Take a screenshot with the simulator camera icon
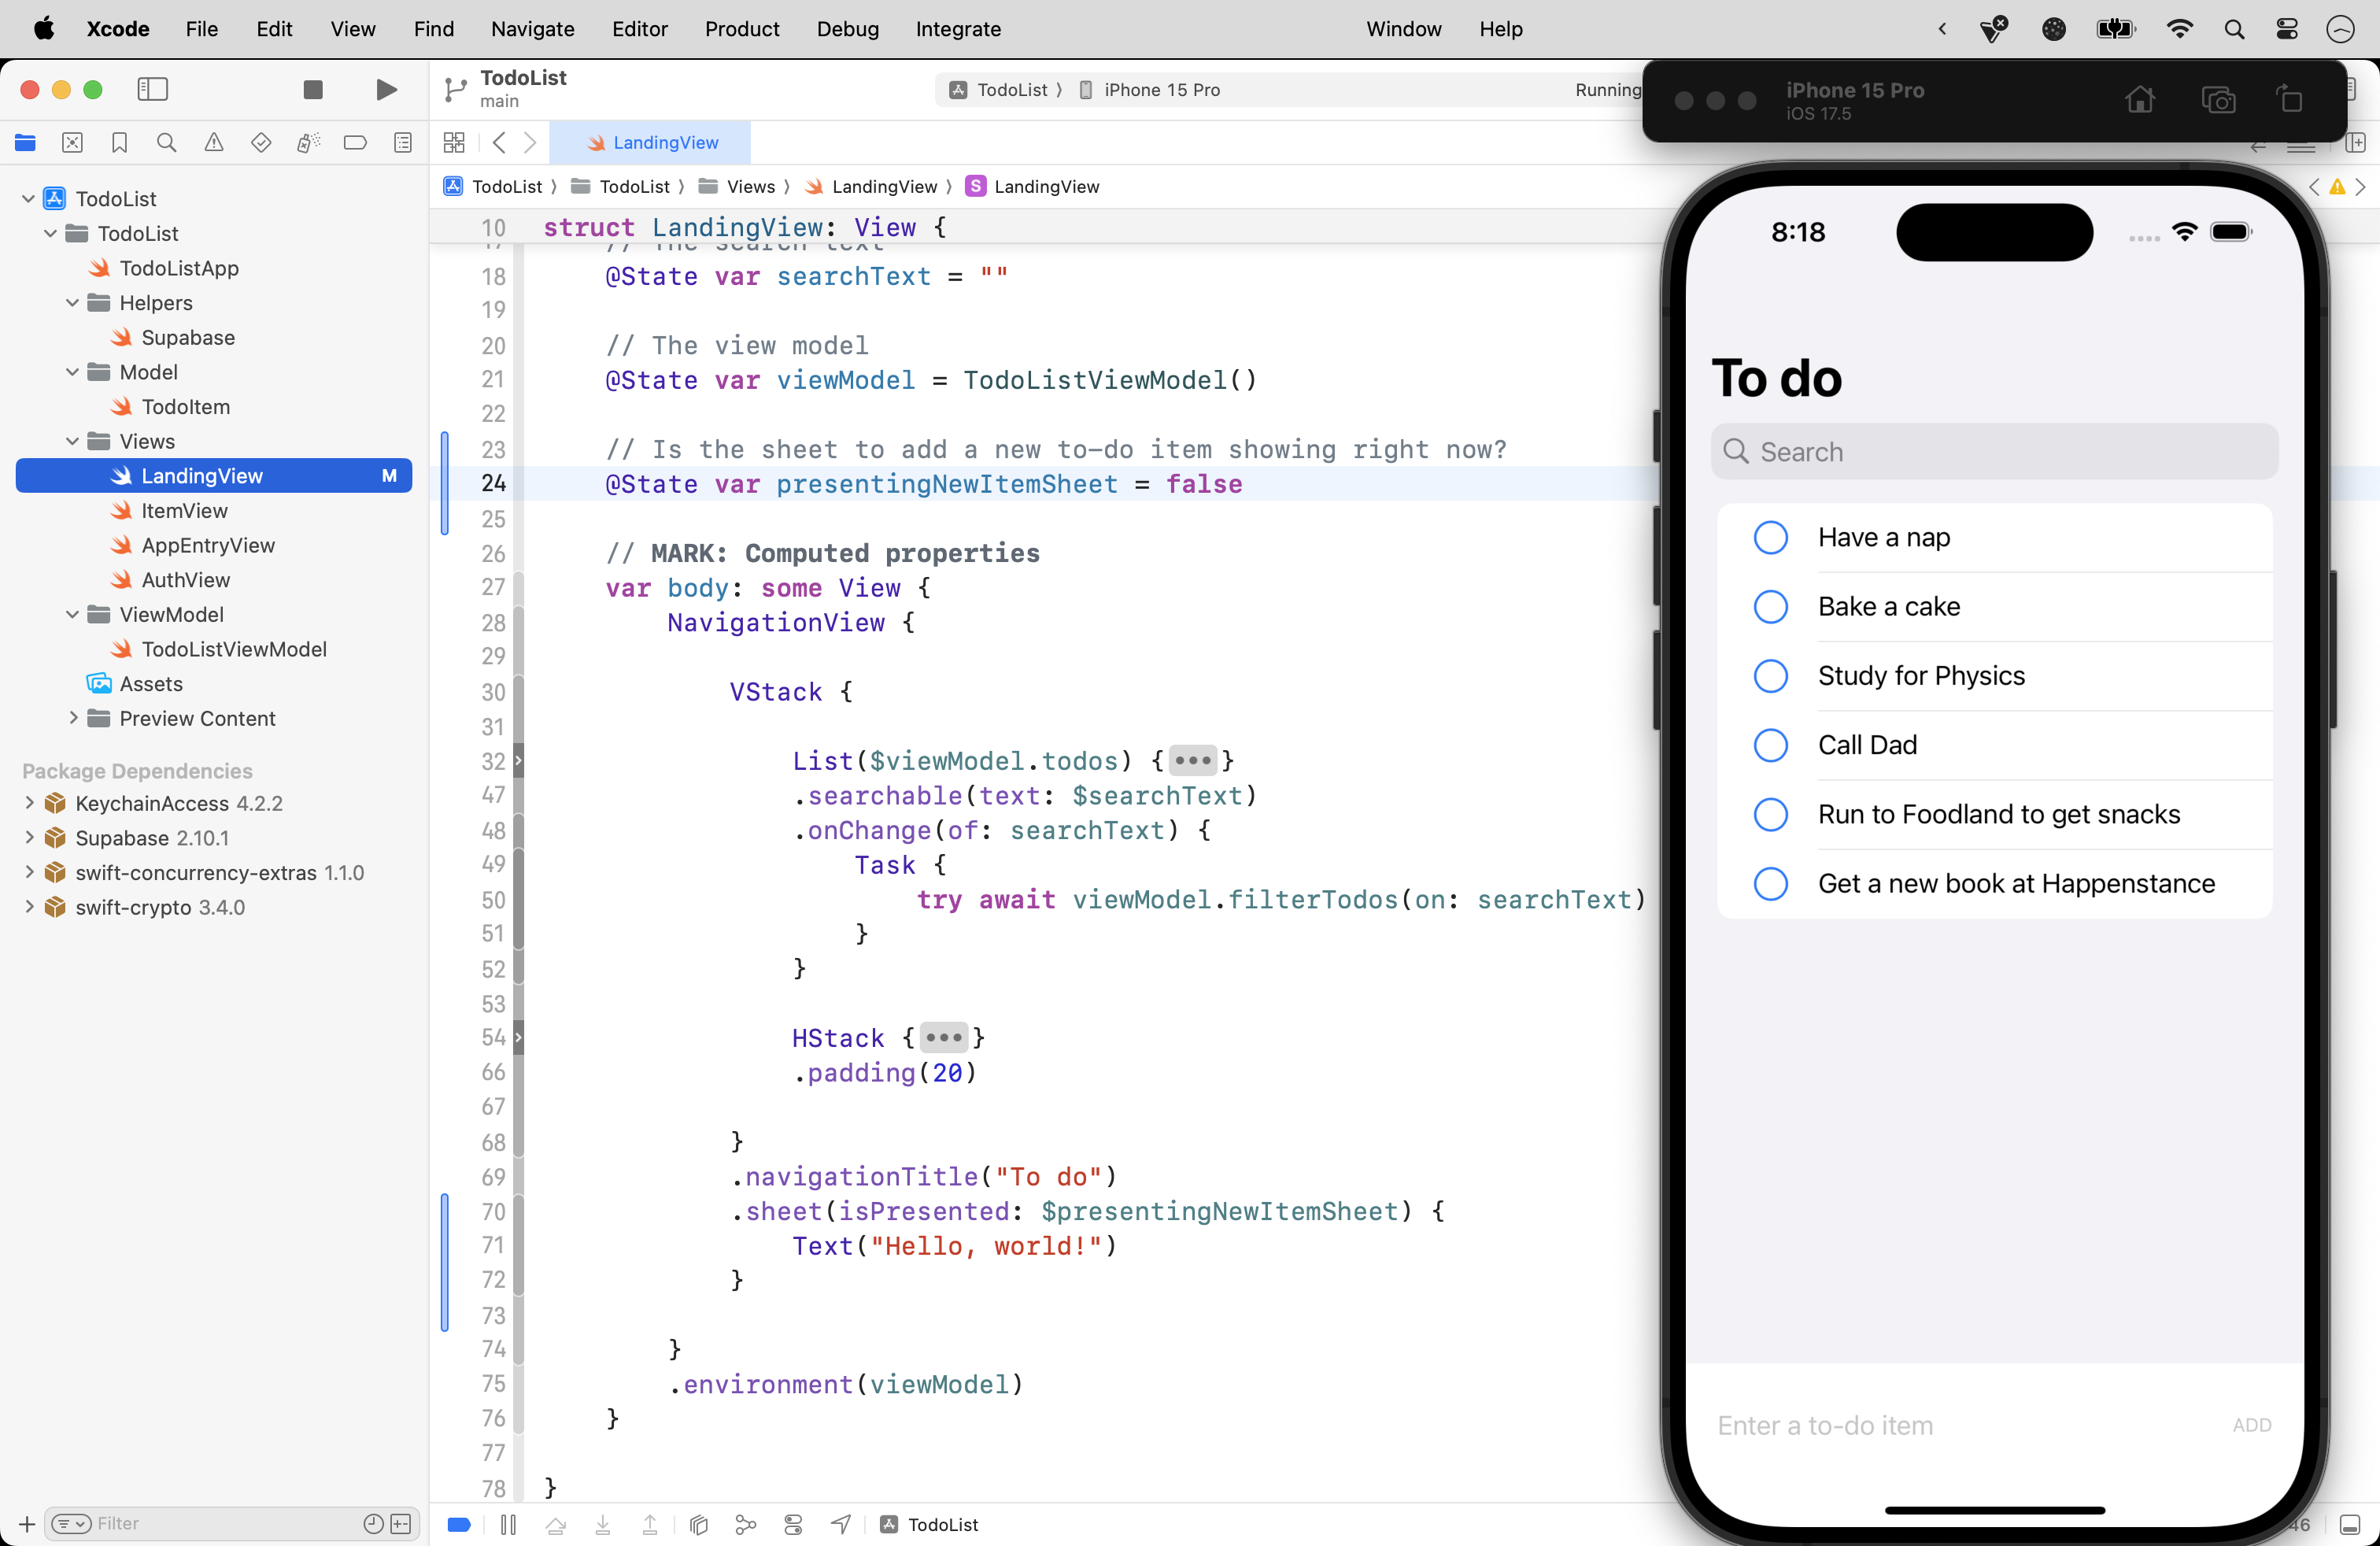 2219,99
